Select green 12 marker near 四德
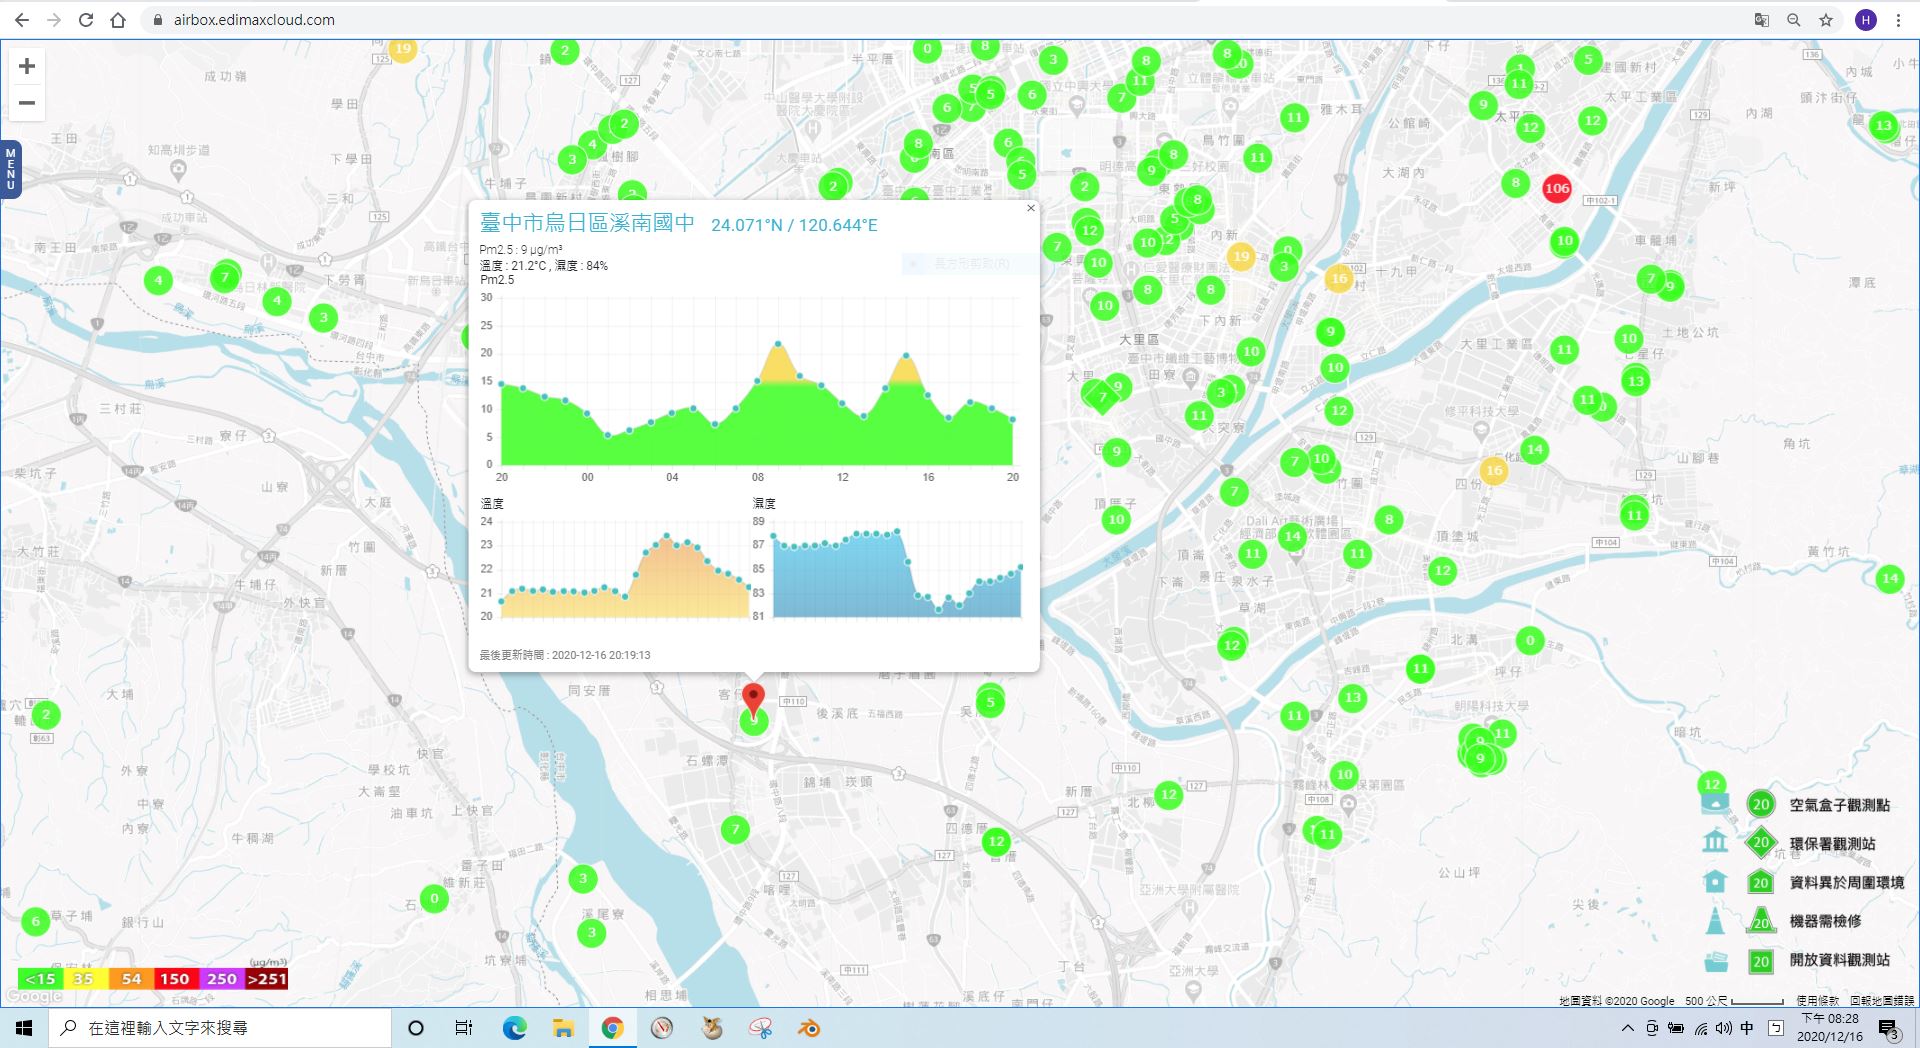 coord(996,842)
